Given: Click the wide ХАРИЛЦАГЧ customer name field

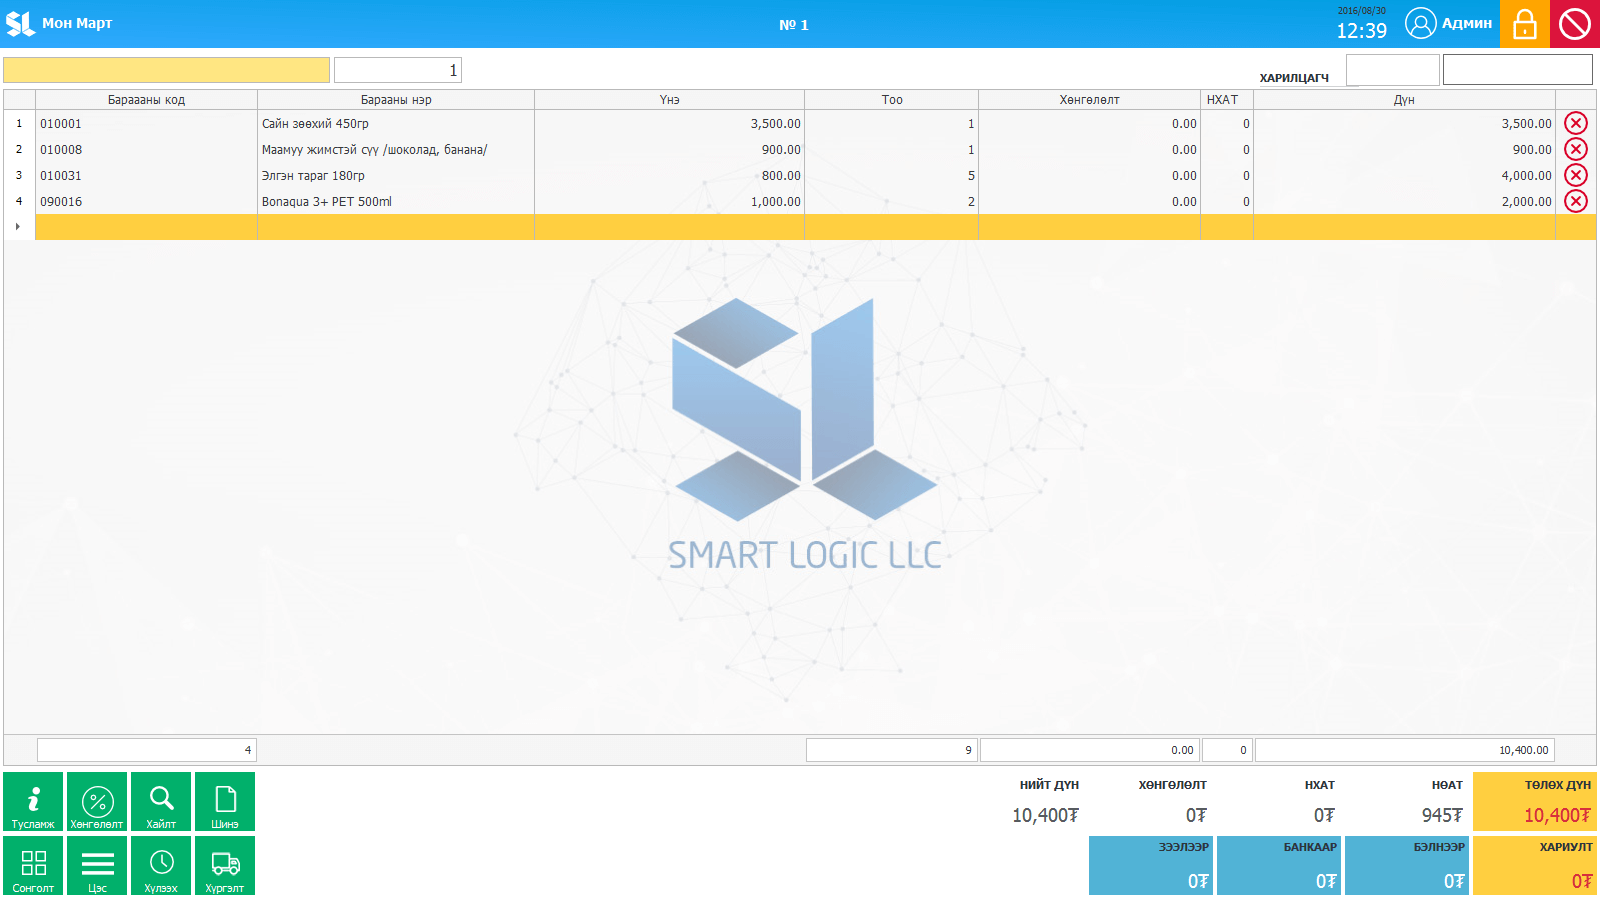Looking at the screenshot, I should [1518, 70].
